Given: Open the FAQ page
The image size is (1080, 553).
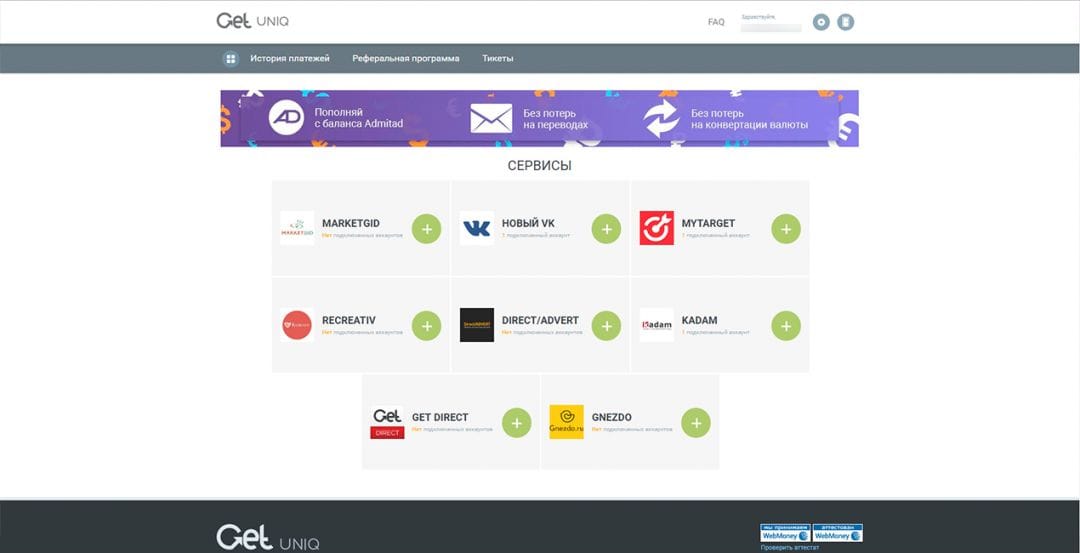Looking at the screenshot, I should pos(716,22).
